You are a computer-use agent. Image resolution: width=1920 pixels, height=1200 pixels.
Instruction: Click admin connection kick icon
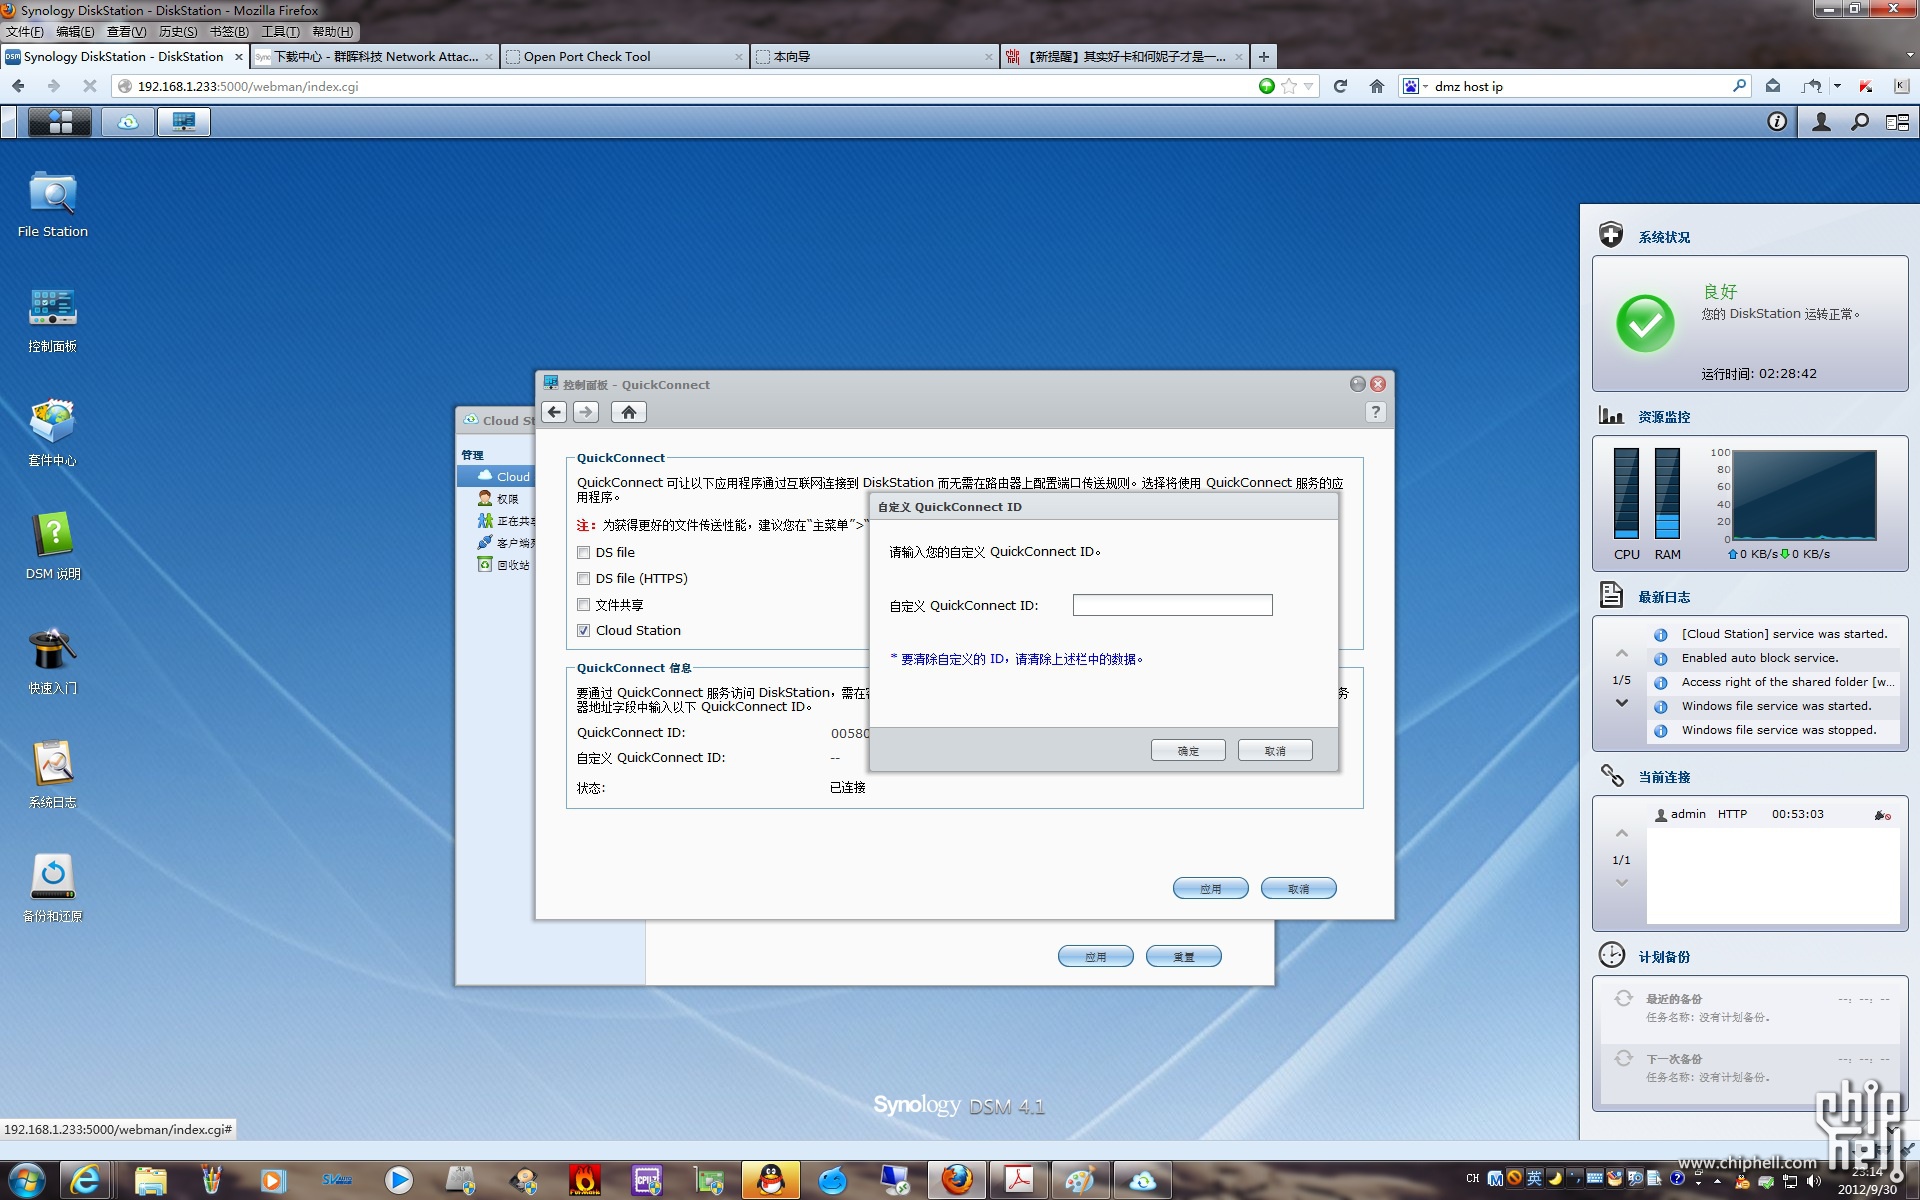(x=1882, y=815)
